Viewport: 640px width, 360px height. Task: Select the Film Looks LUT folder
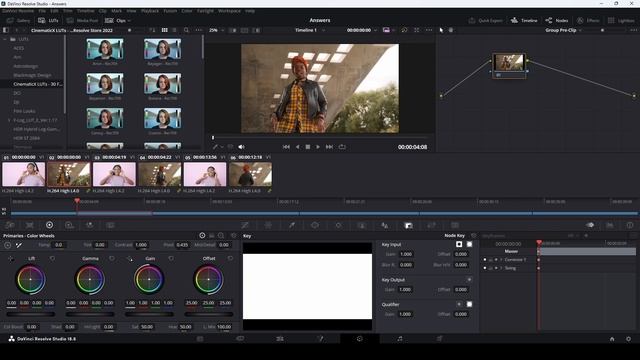pyautogui.click(x=24, y=111)
